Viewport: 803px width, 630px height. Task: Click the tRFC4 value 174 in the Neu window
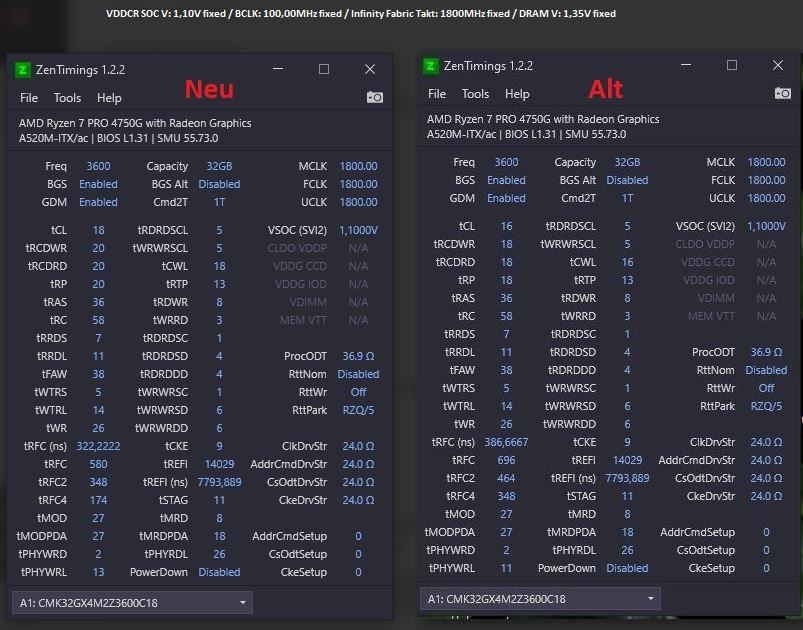[98, 500]
